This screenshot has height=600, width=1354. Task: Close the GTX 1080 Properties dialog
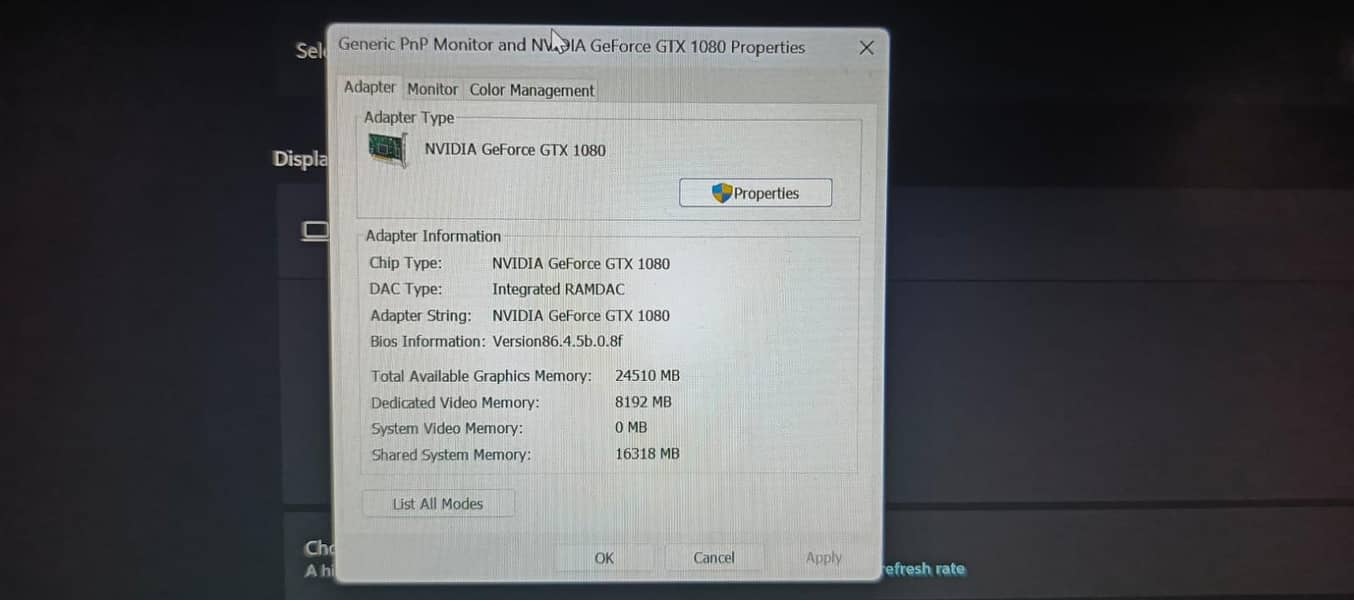pyautogui.click(x=866, y=47)
